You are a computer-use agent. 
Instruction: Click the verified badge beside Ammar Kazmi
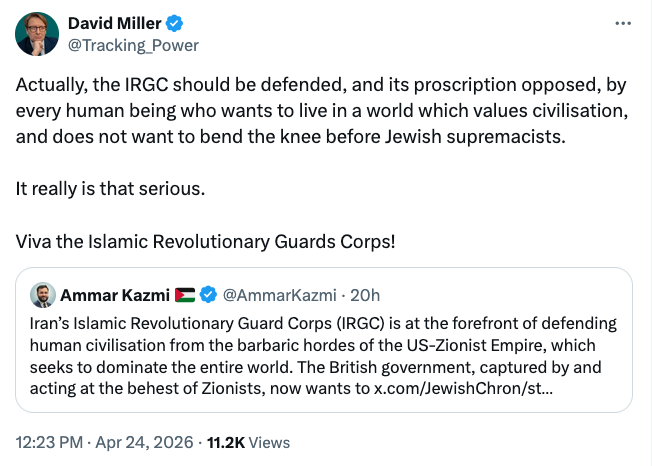click(x=208, y=295)
